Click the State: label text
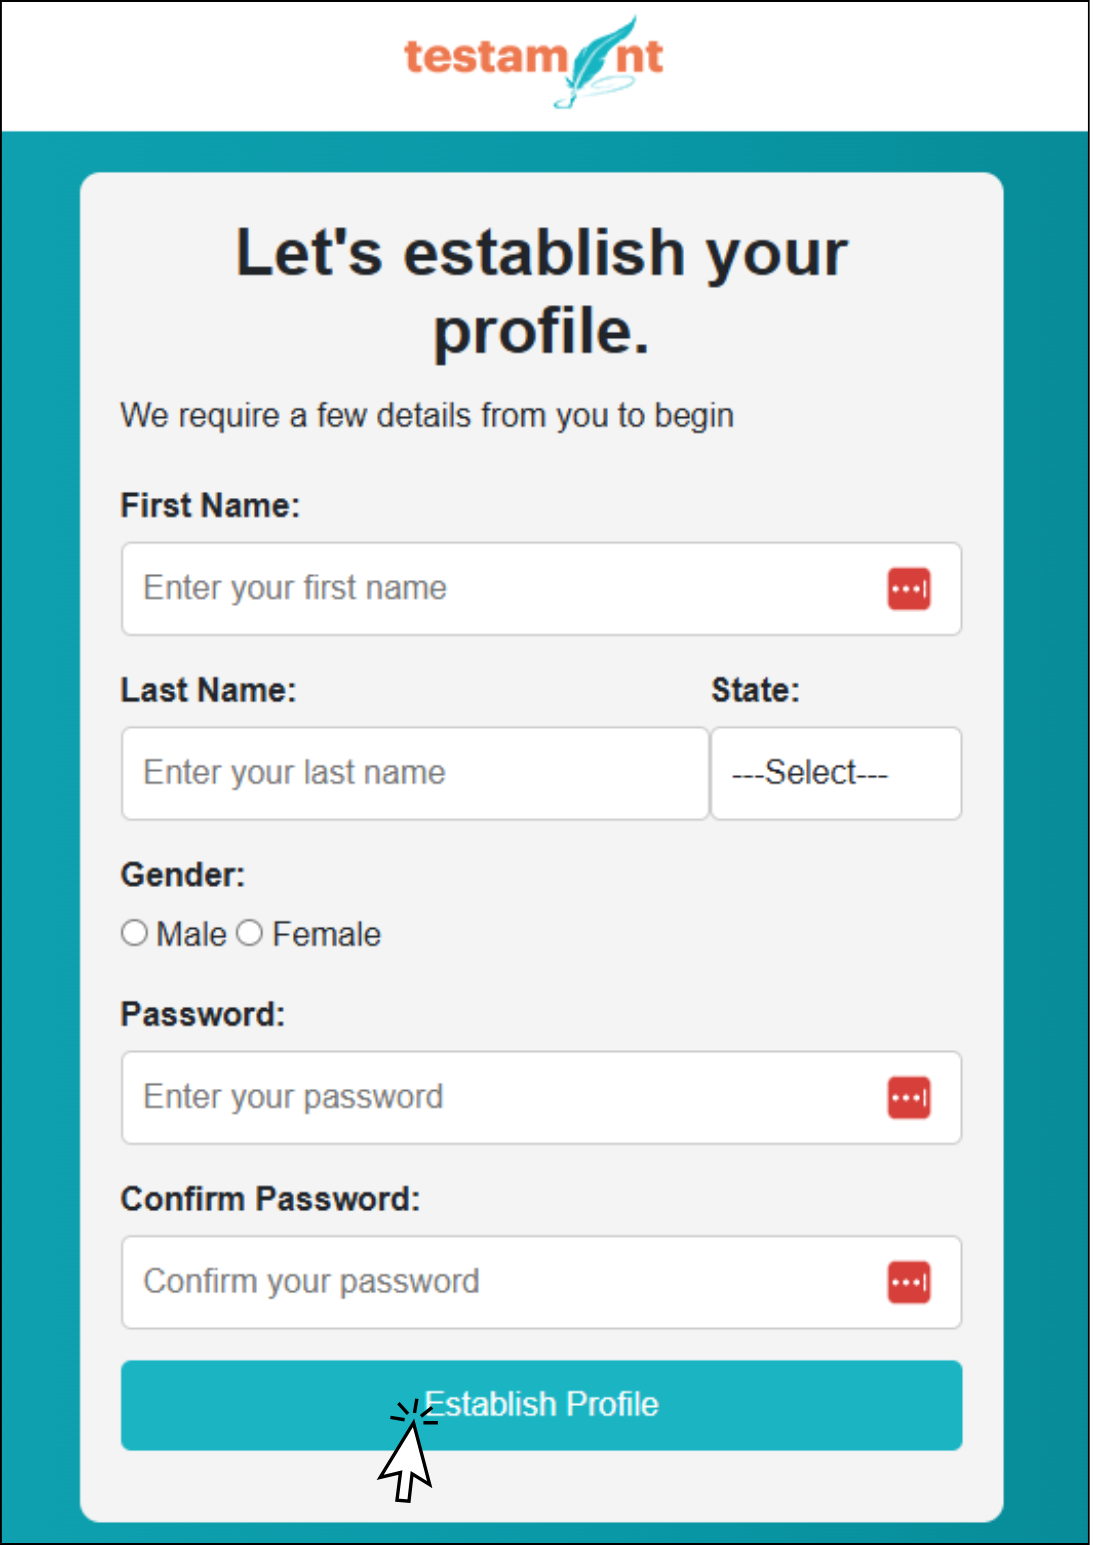 pyautogui.click(x=755, y=690)
